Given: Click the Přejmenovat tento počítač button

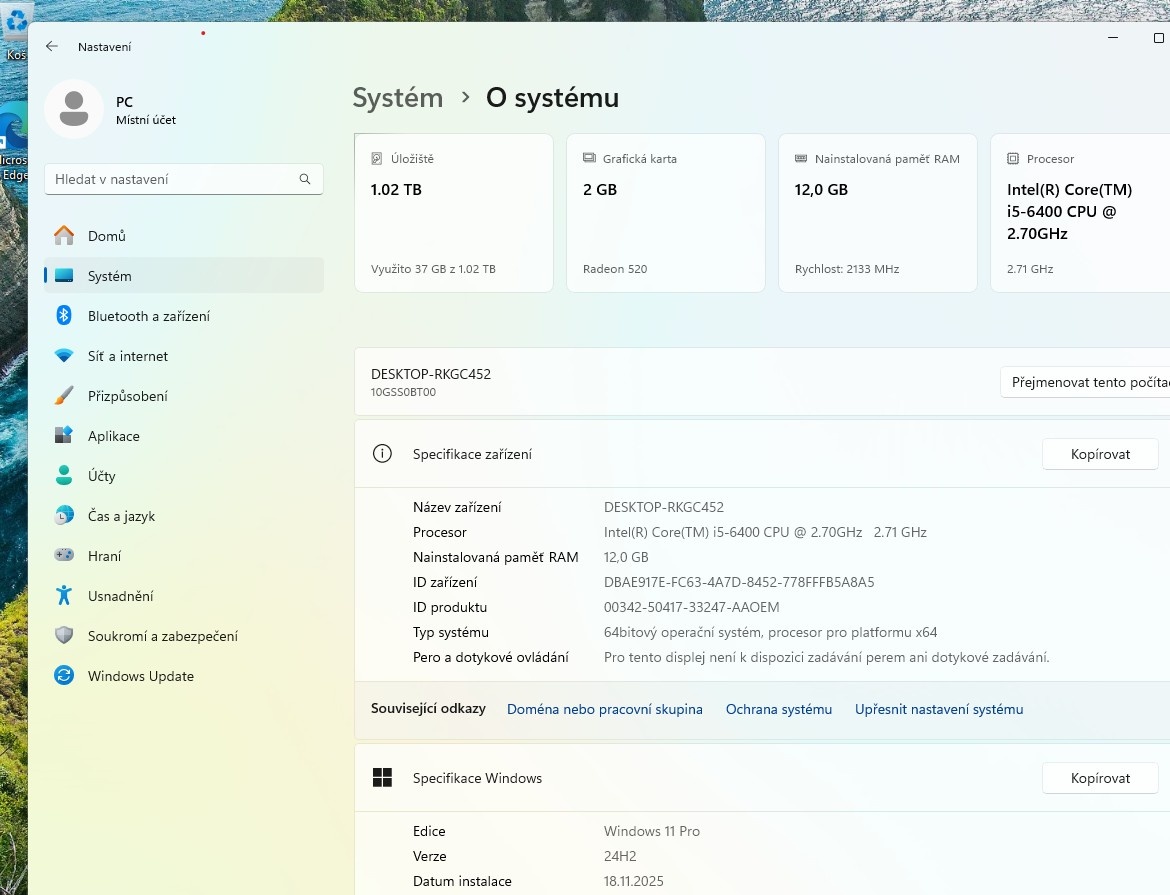Looking at the screenshot, I should 1090,381.
